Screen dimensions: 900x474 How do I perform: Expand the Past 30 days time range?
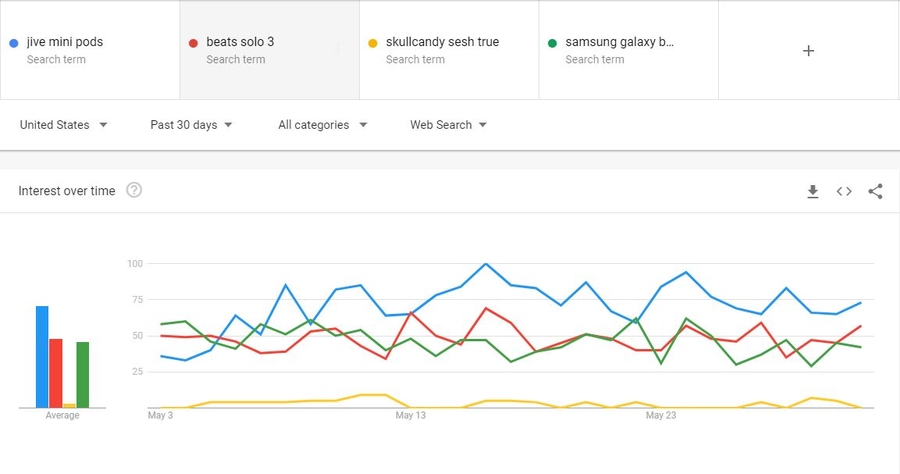(191, 125)
